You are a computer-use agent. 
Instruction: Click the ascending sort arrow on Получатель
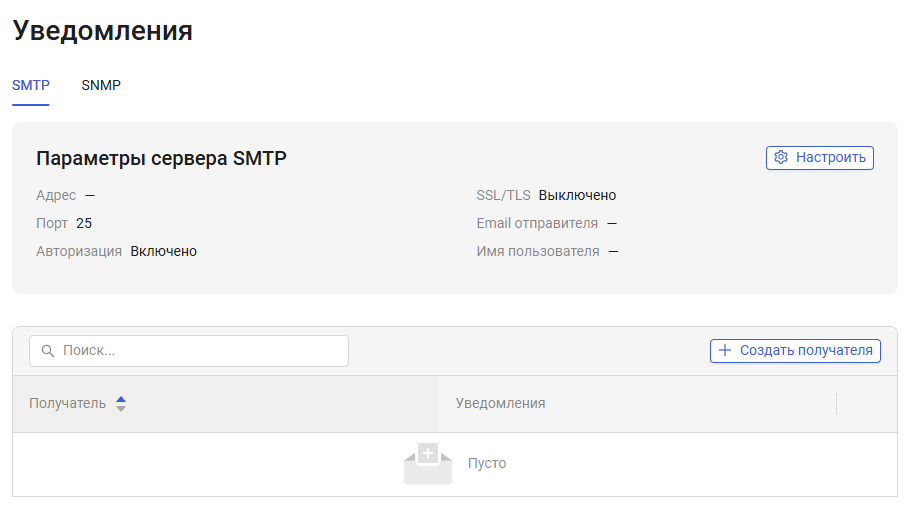click(121, 399)
